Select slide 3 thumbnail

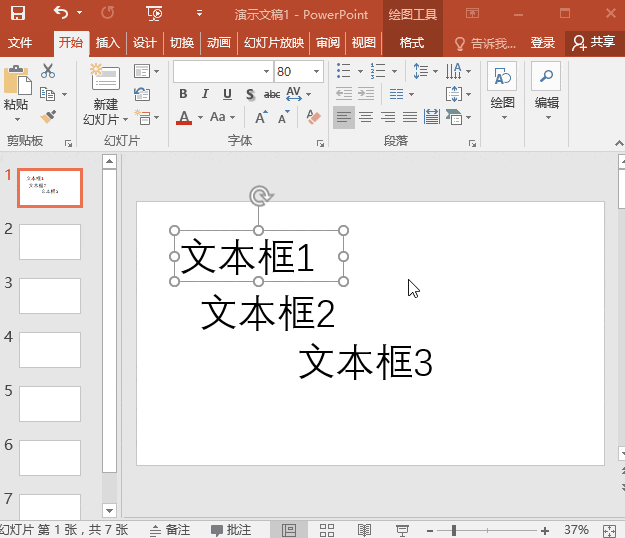(50, 296)
